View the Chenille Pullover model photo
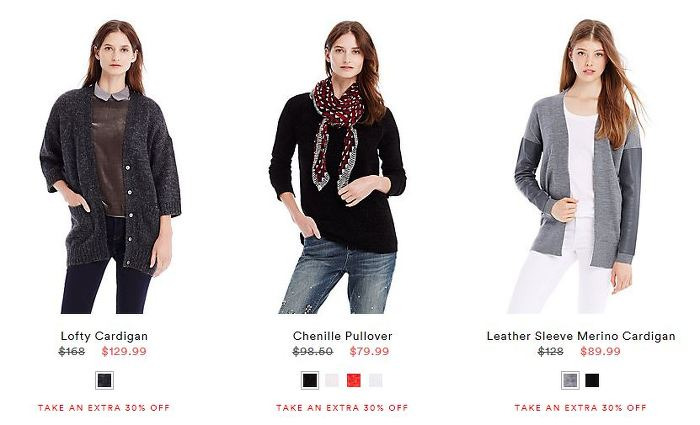700x425 pixels. 338,166
